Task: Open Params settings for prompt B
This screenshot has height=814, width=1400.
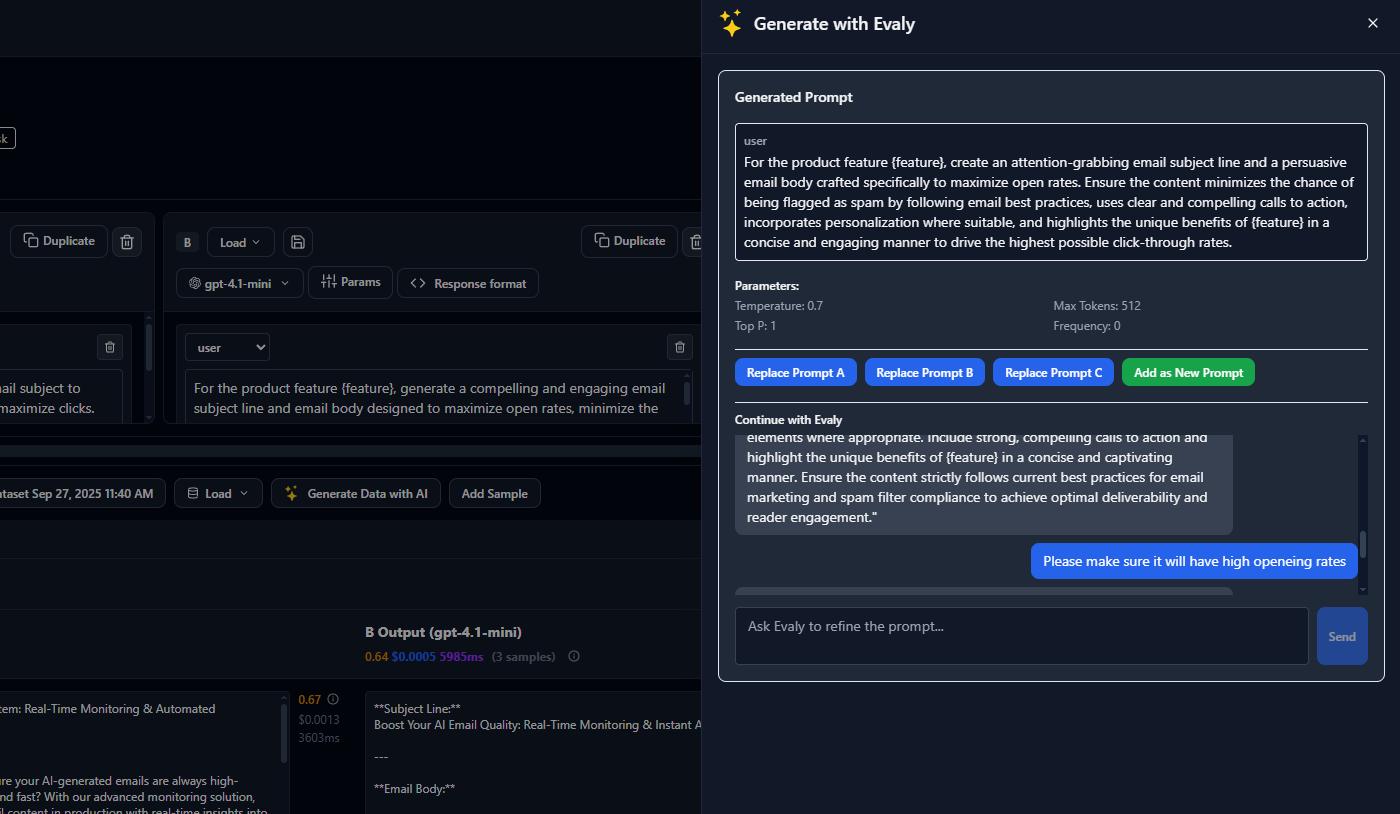Action: [x=350, y=283]
